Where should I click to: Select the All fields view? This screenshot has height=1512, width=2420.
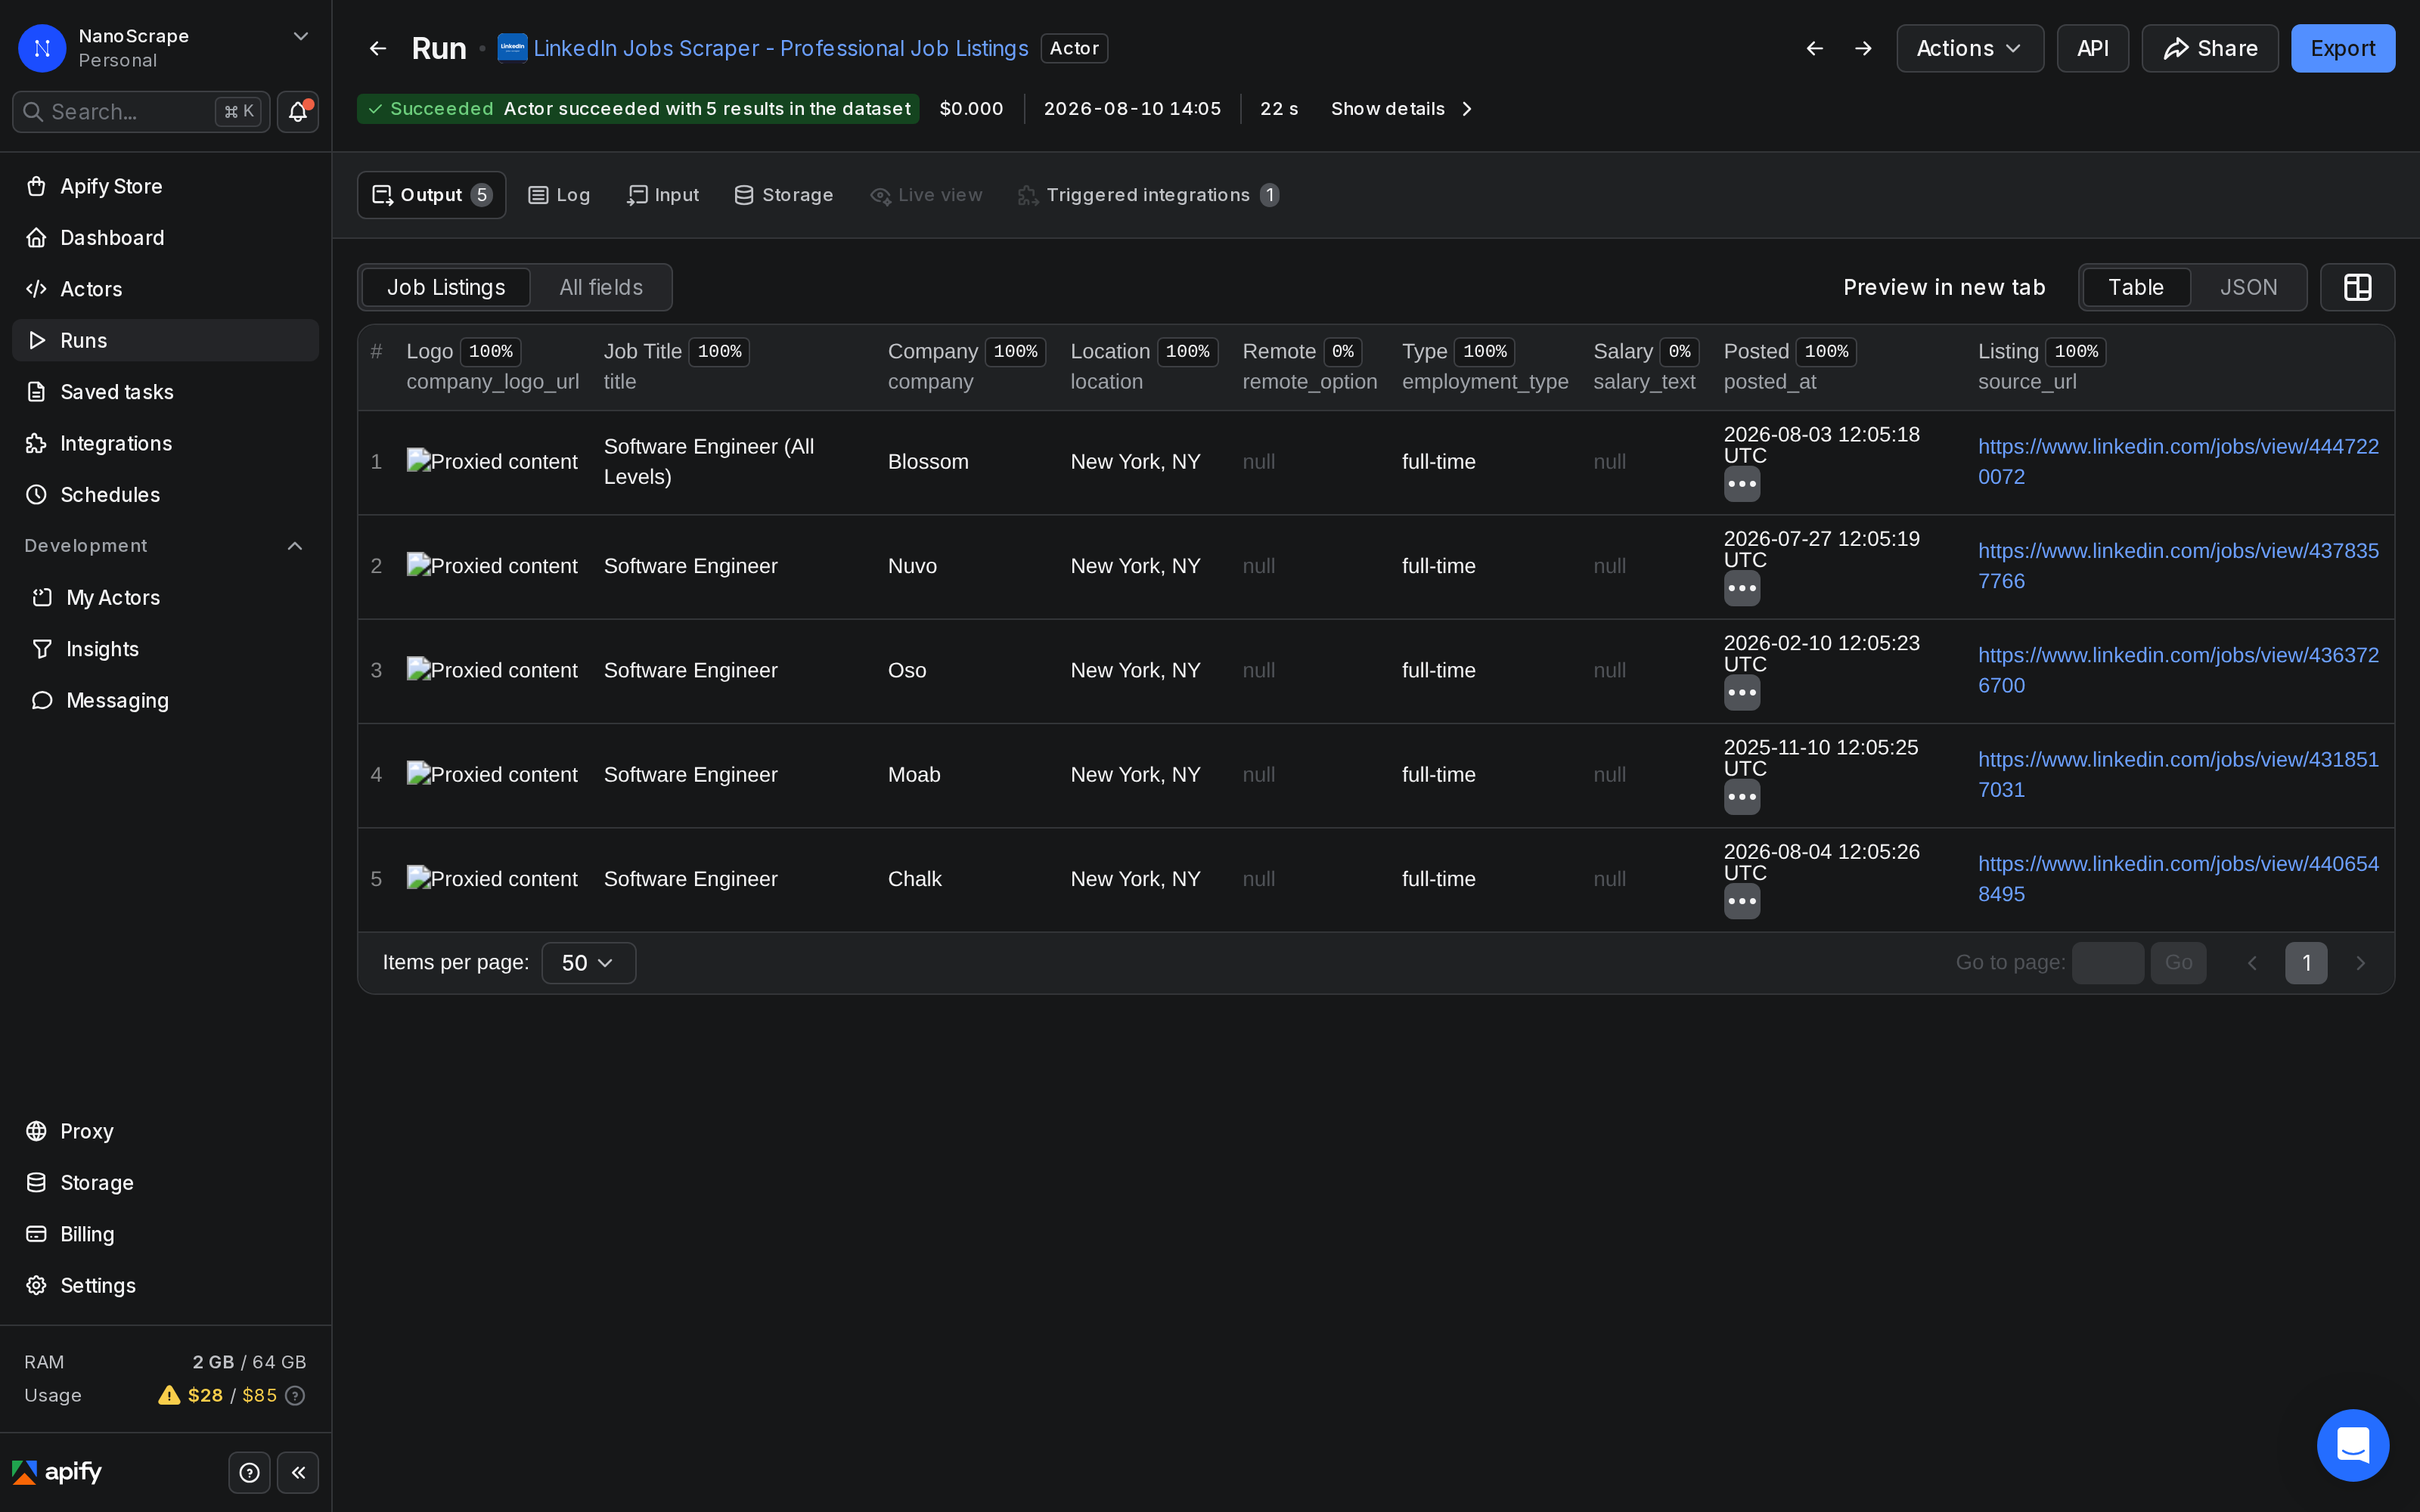pyautogui.click(x=601, y=288)
